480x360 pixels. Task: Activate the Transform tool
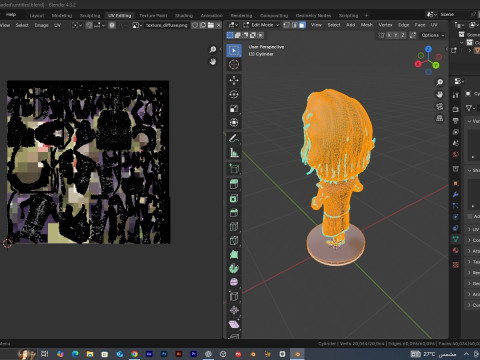234,123
